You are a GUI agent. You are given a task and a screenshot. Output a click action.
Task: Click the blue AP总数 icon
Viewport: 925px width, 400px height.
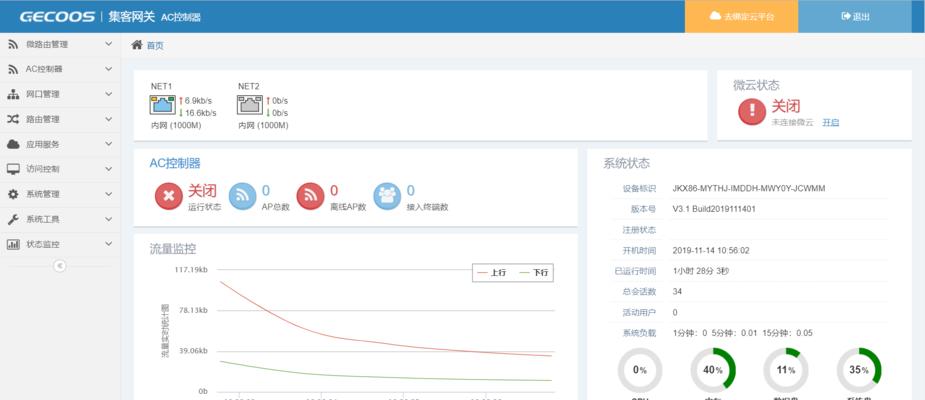coord(242,196)
